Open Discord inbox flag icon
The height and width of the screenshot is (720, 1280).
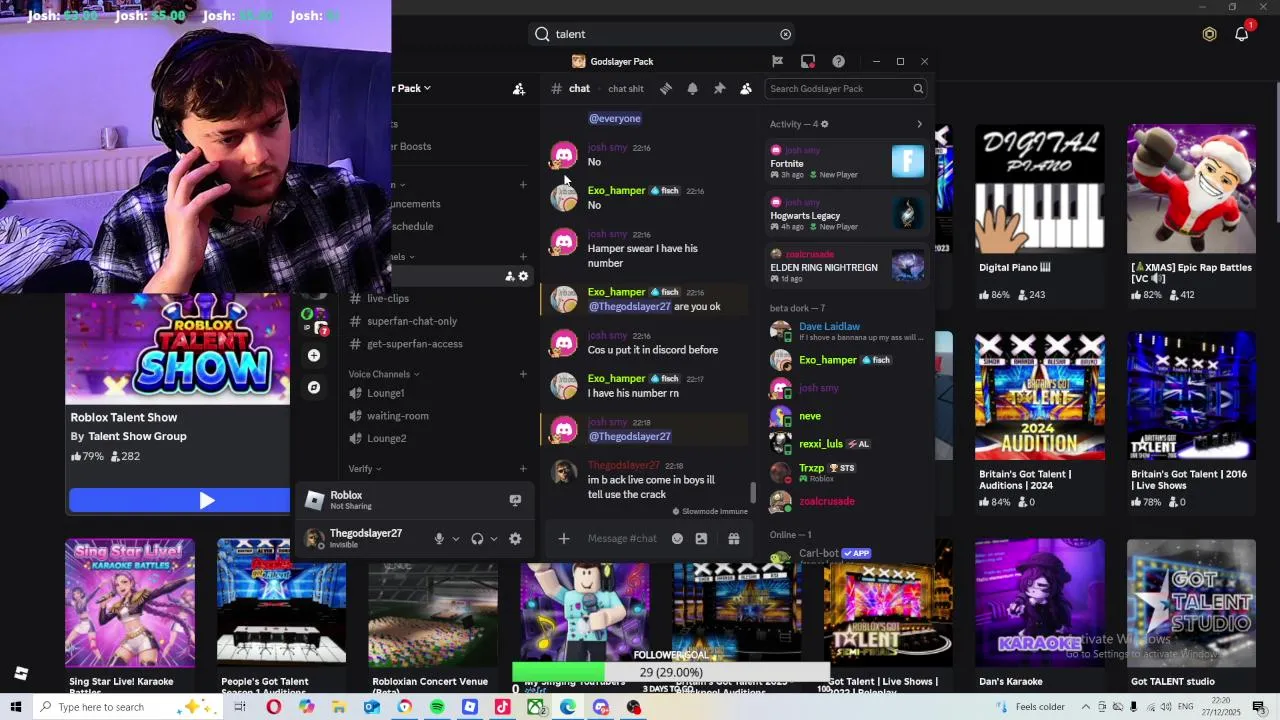point(777,61)
